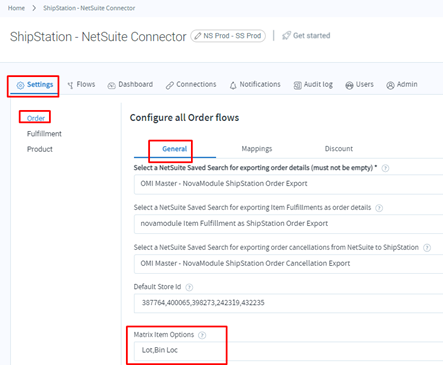Screen dimensions: 443x365
Task: Select Order in the left sidebar
Action: tap(36, 118)
